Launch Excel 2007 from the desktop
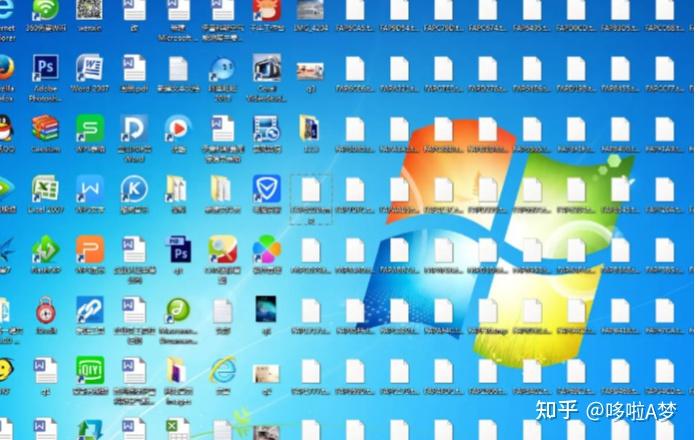Screen dimensions: 696x440 click(x=45, y=189)
